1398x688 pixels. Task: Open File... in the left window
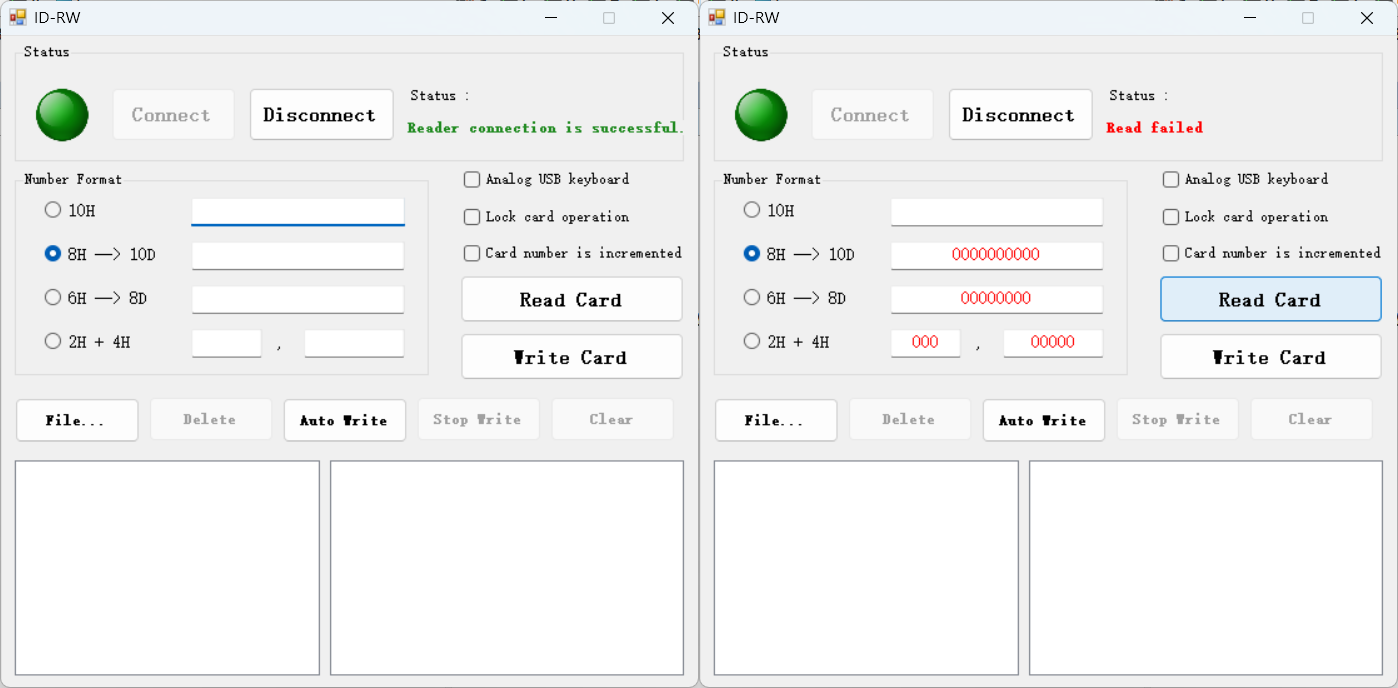77,420
